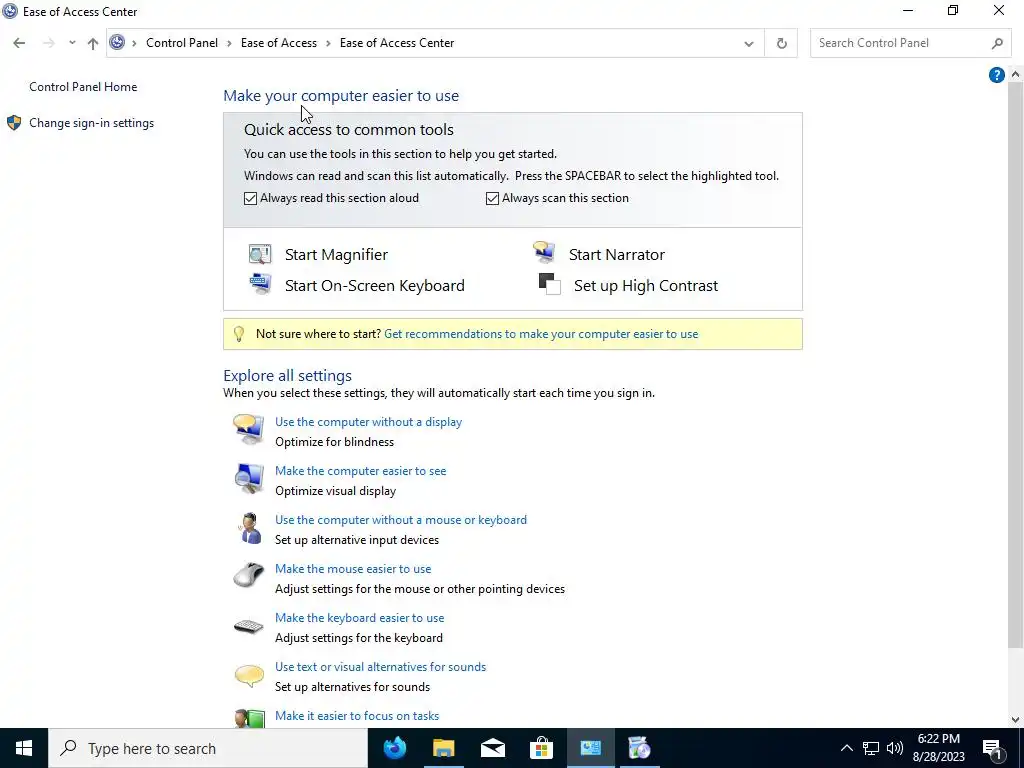Open 'Use text or visual alternatives for sounds'
This screenshot has width=1024, height=768.
380,667
